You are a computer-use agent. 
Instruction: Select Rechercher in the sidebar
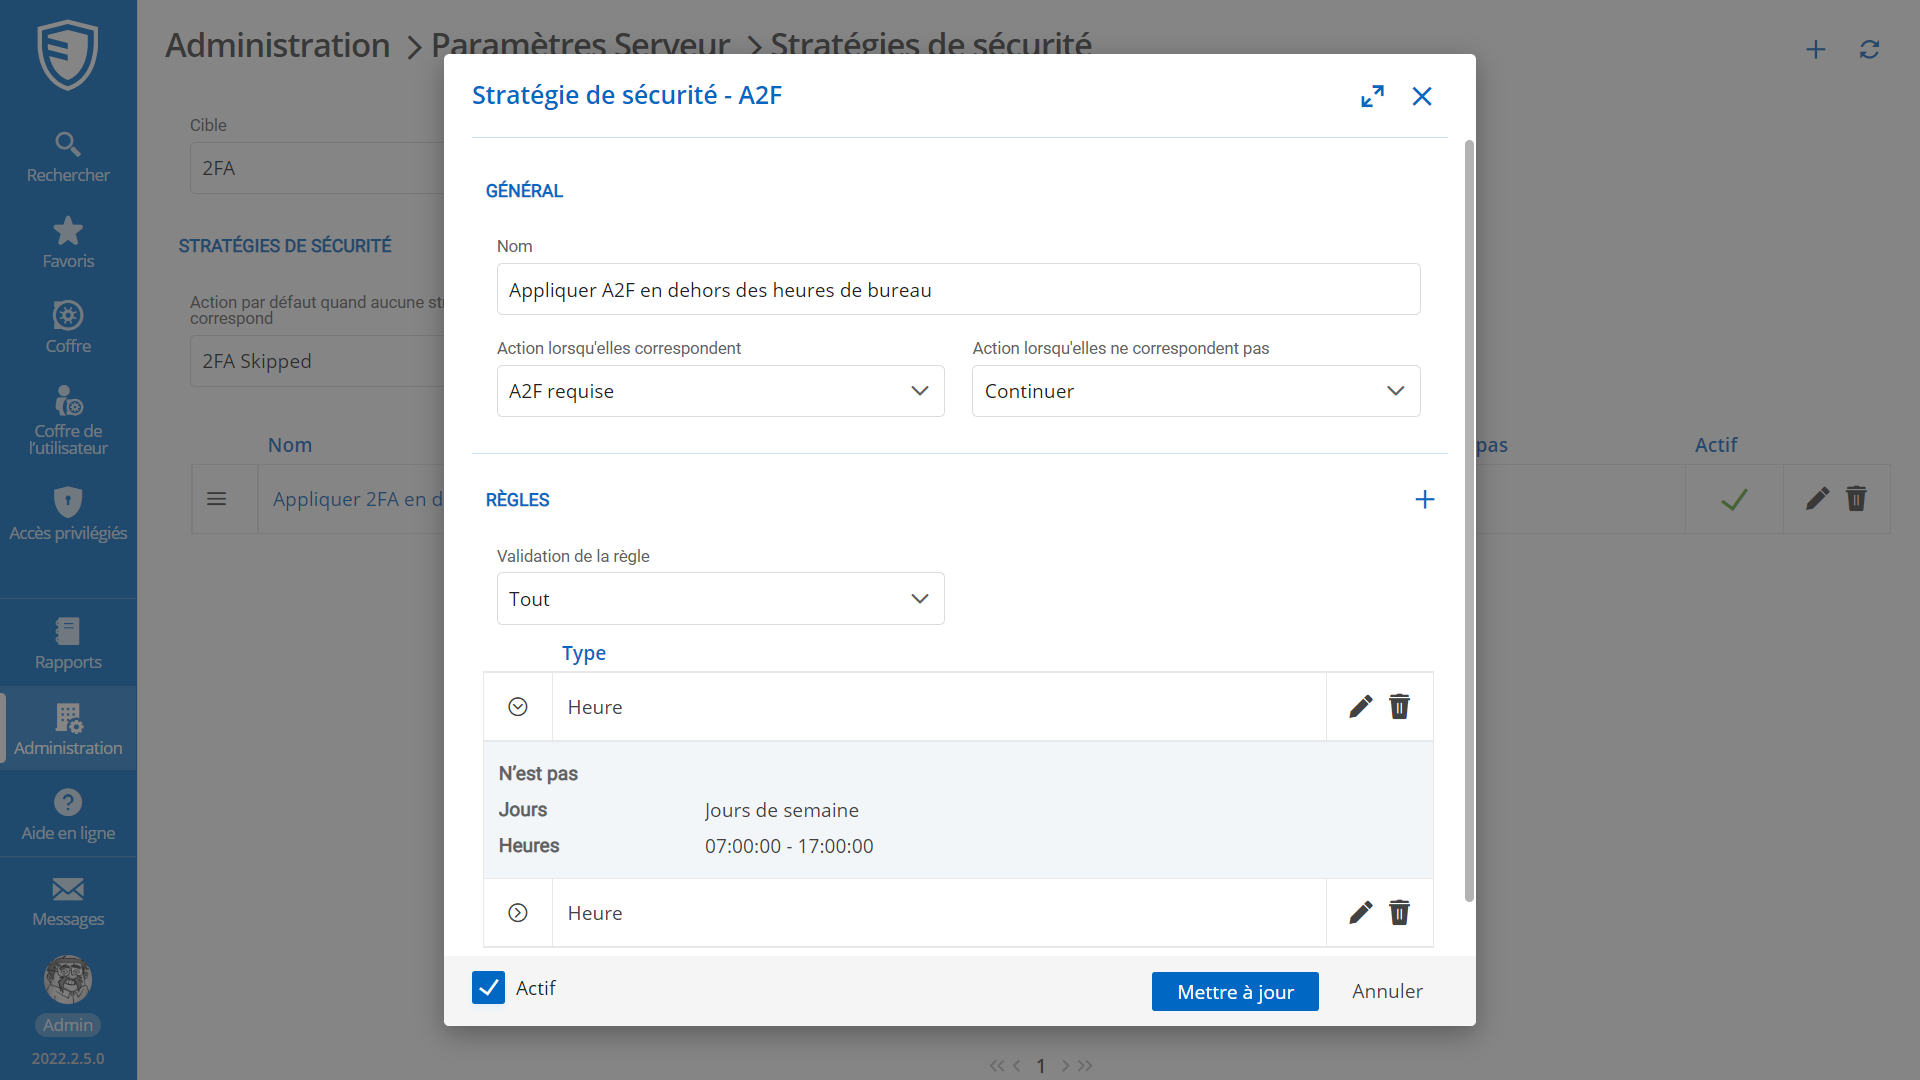tap(67, 157)
